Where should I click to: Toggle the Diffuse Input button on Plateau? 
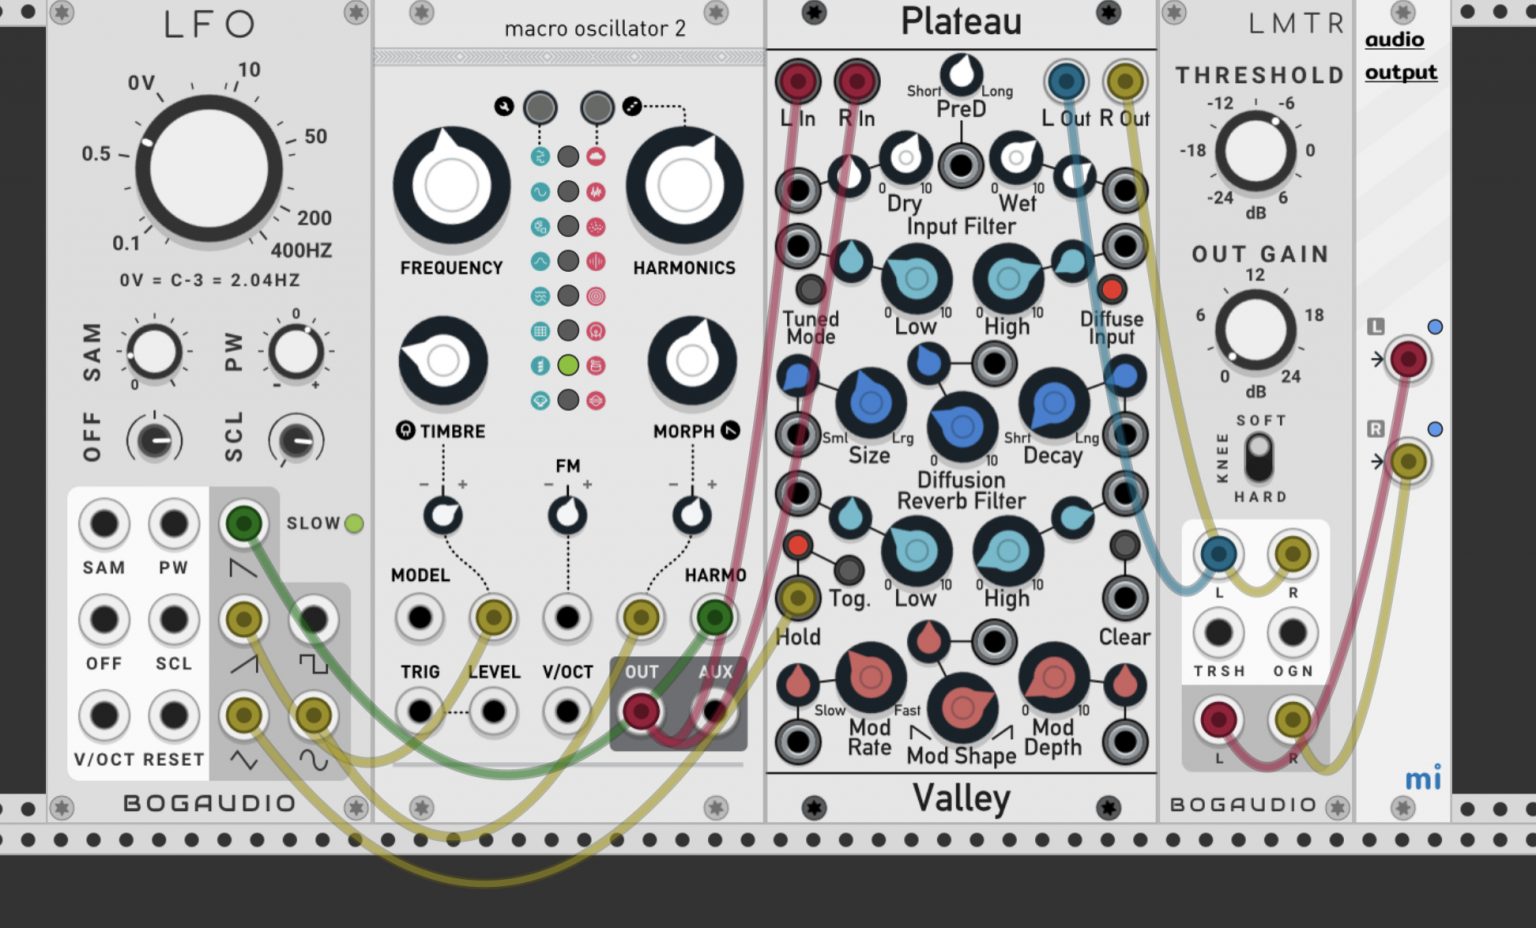[1111, 290]
